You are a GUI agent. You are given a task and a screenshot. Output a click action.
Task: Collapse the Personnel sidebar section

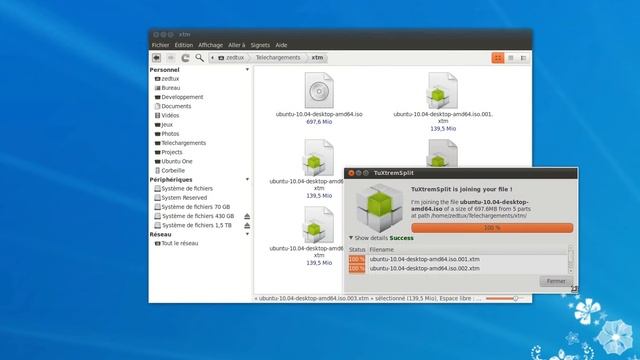pyautogui.click(x=247, y=70)
